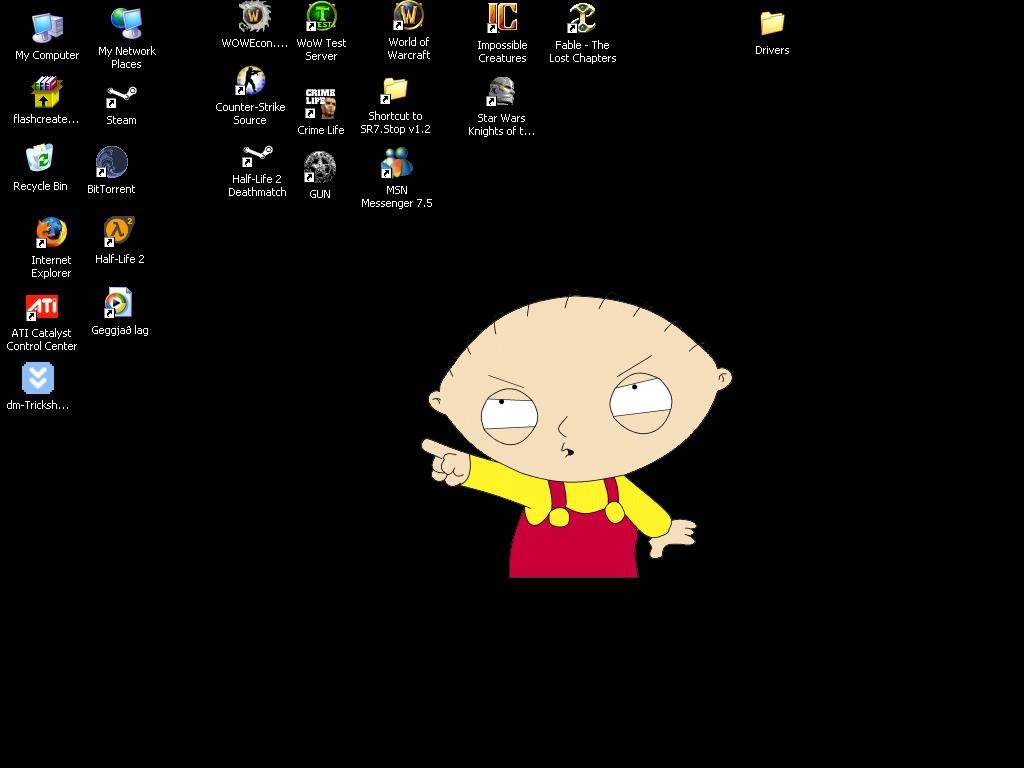Select the WoW Test Server icon
The width and height of the screenshot is (1024, 768).
(321, 17)
